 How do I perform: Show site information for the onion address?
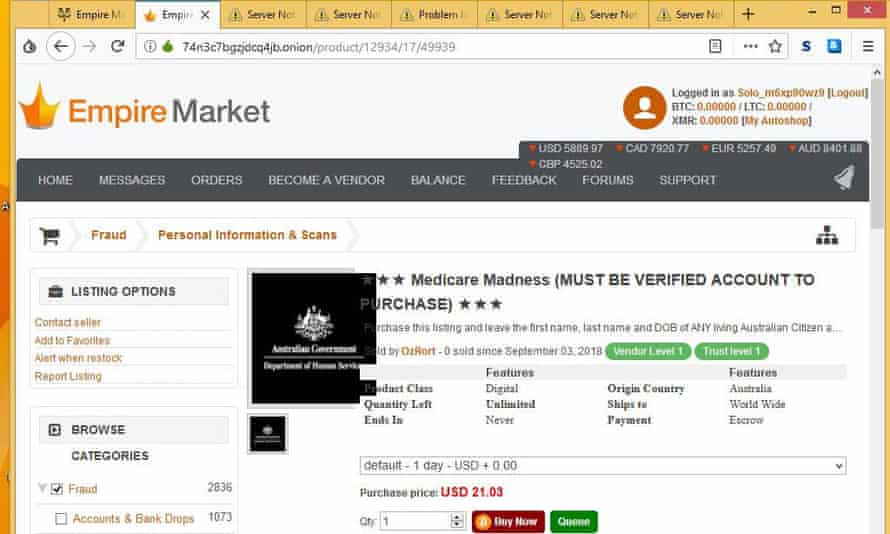(x=150, y=47)
